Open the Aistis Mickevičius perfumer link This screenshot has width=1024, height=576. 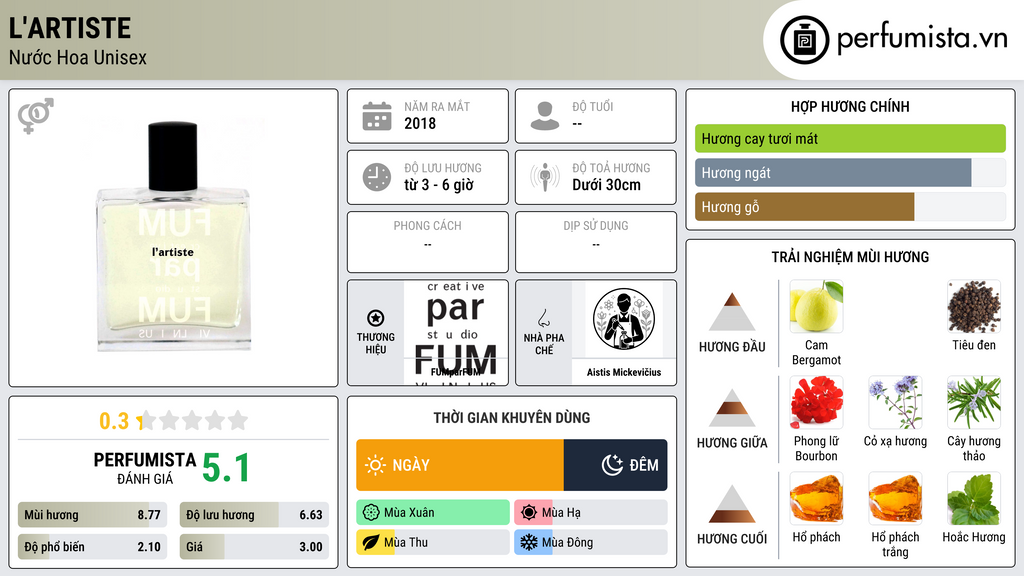(624, 372)
